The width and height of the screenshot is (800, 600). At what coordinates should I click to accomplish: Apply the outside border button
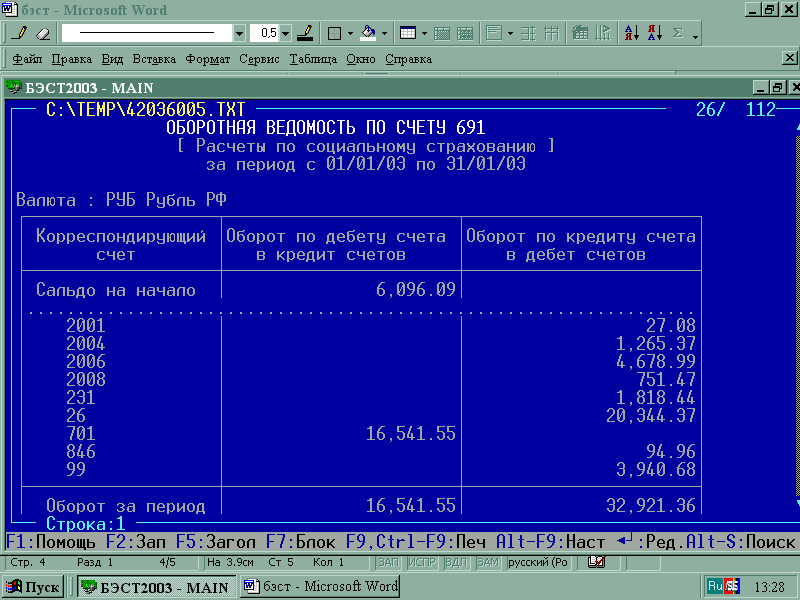(334, 34)
